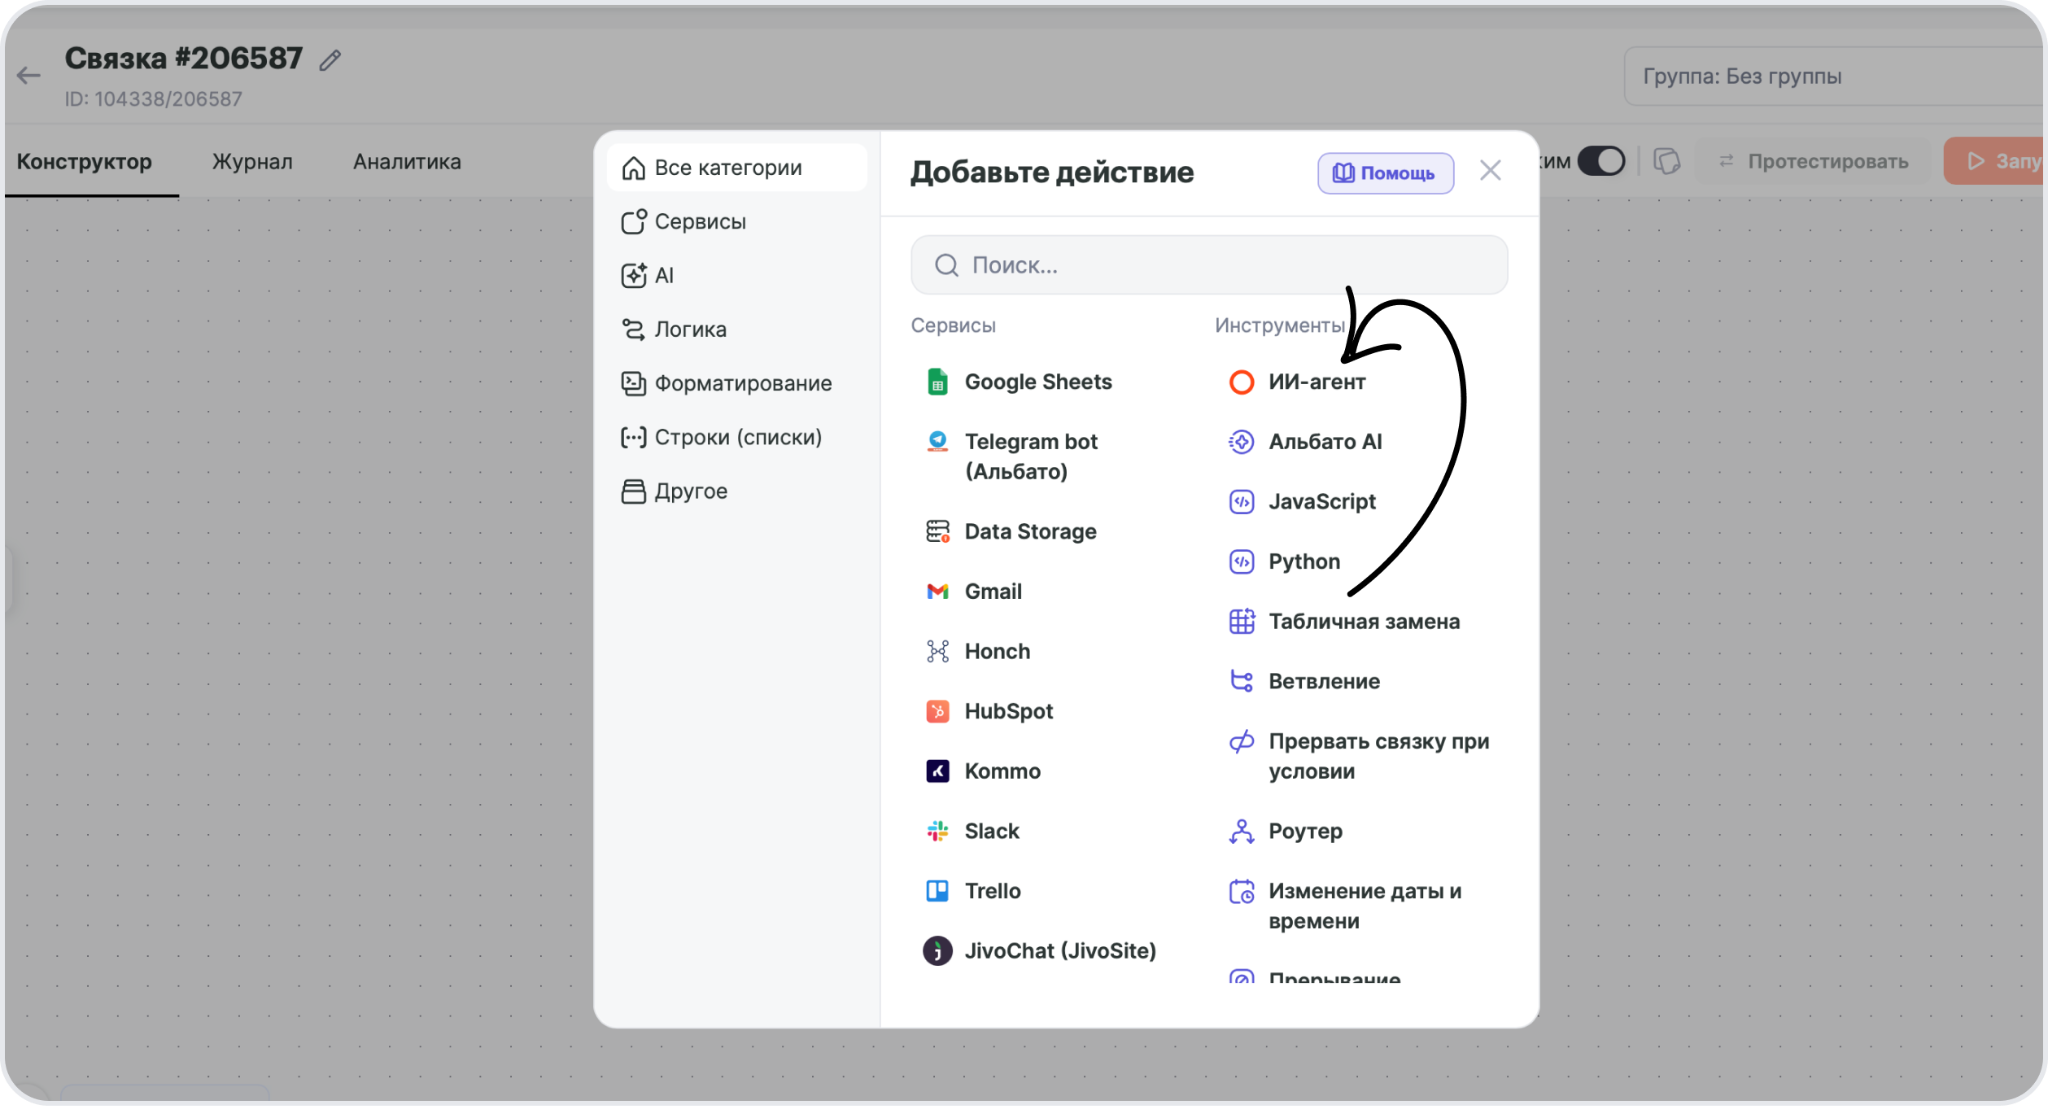Screen dimensions: 2048x1106
Task: Click the Gmail envelope icon
Action: [x=937, y=591]
